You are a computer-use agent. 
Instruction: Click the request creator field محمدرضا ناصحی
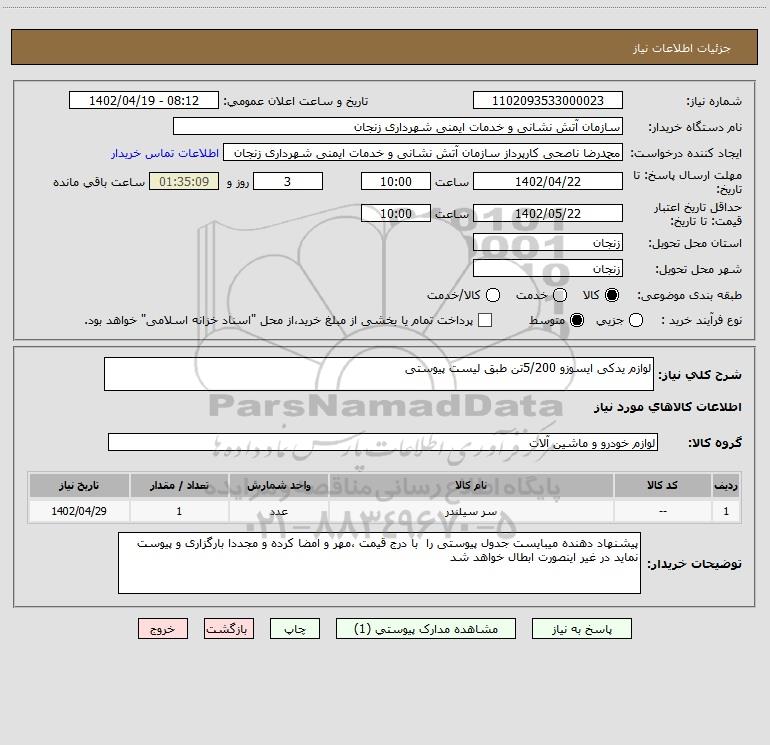(423, 152)
